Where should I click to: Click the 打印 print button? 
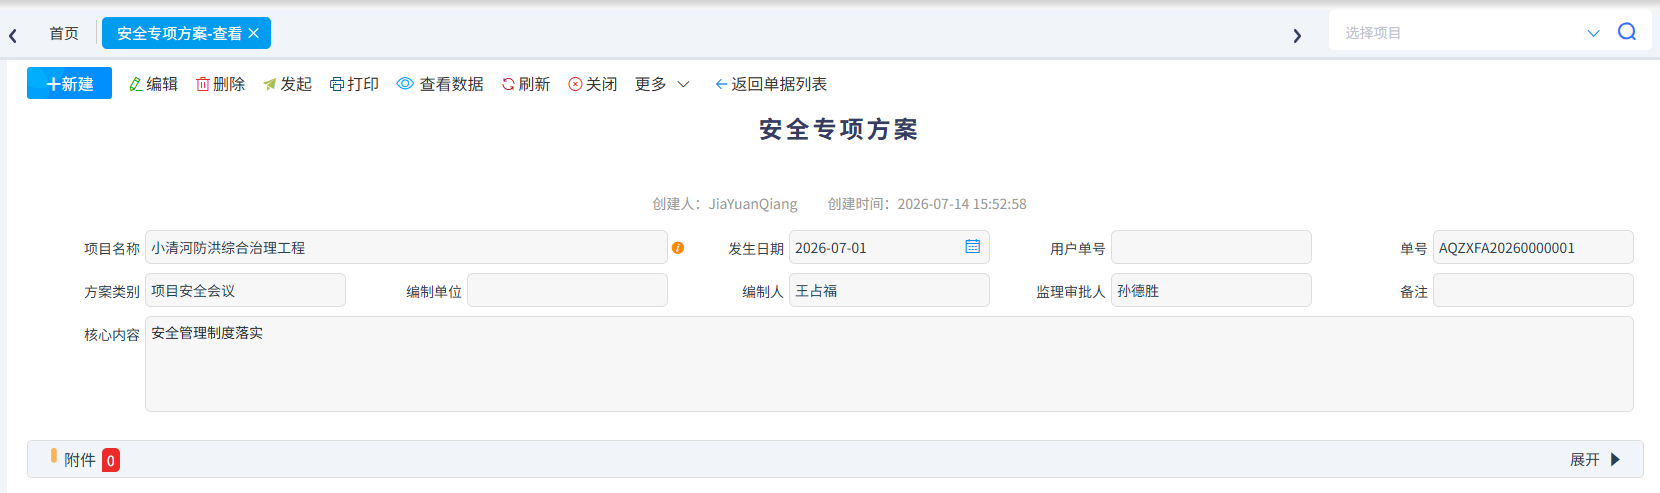pyautogui.click(x=354, y=84)
